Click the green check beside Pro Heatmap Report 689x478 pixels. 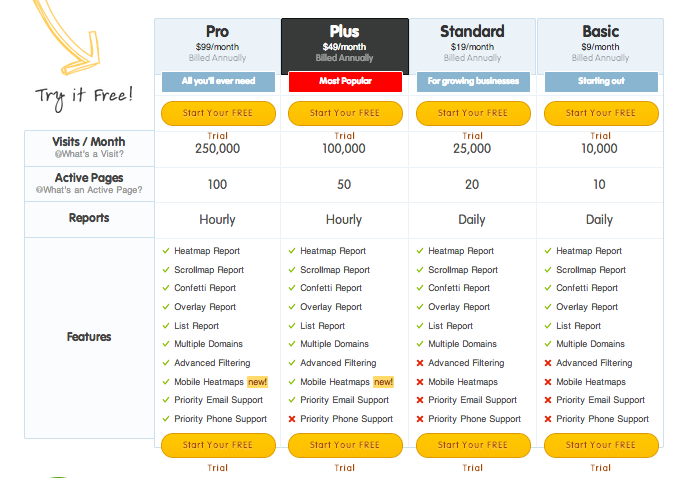166,251
